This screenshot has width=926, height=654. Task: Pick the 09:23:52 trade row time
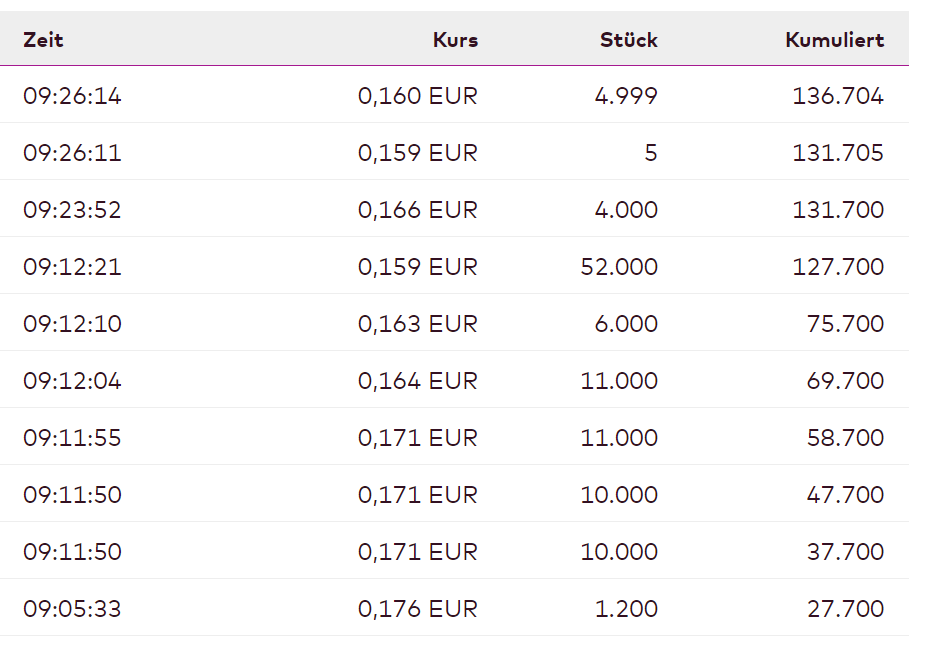click(72, 210)
